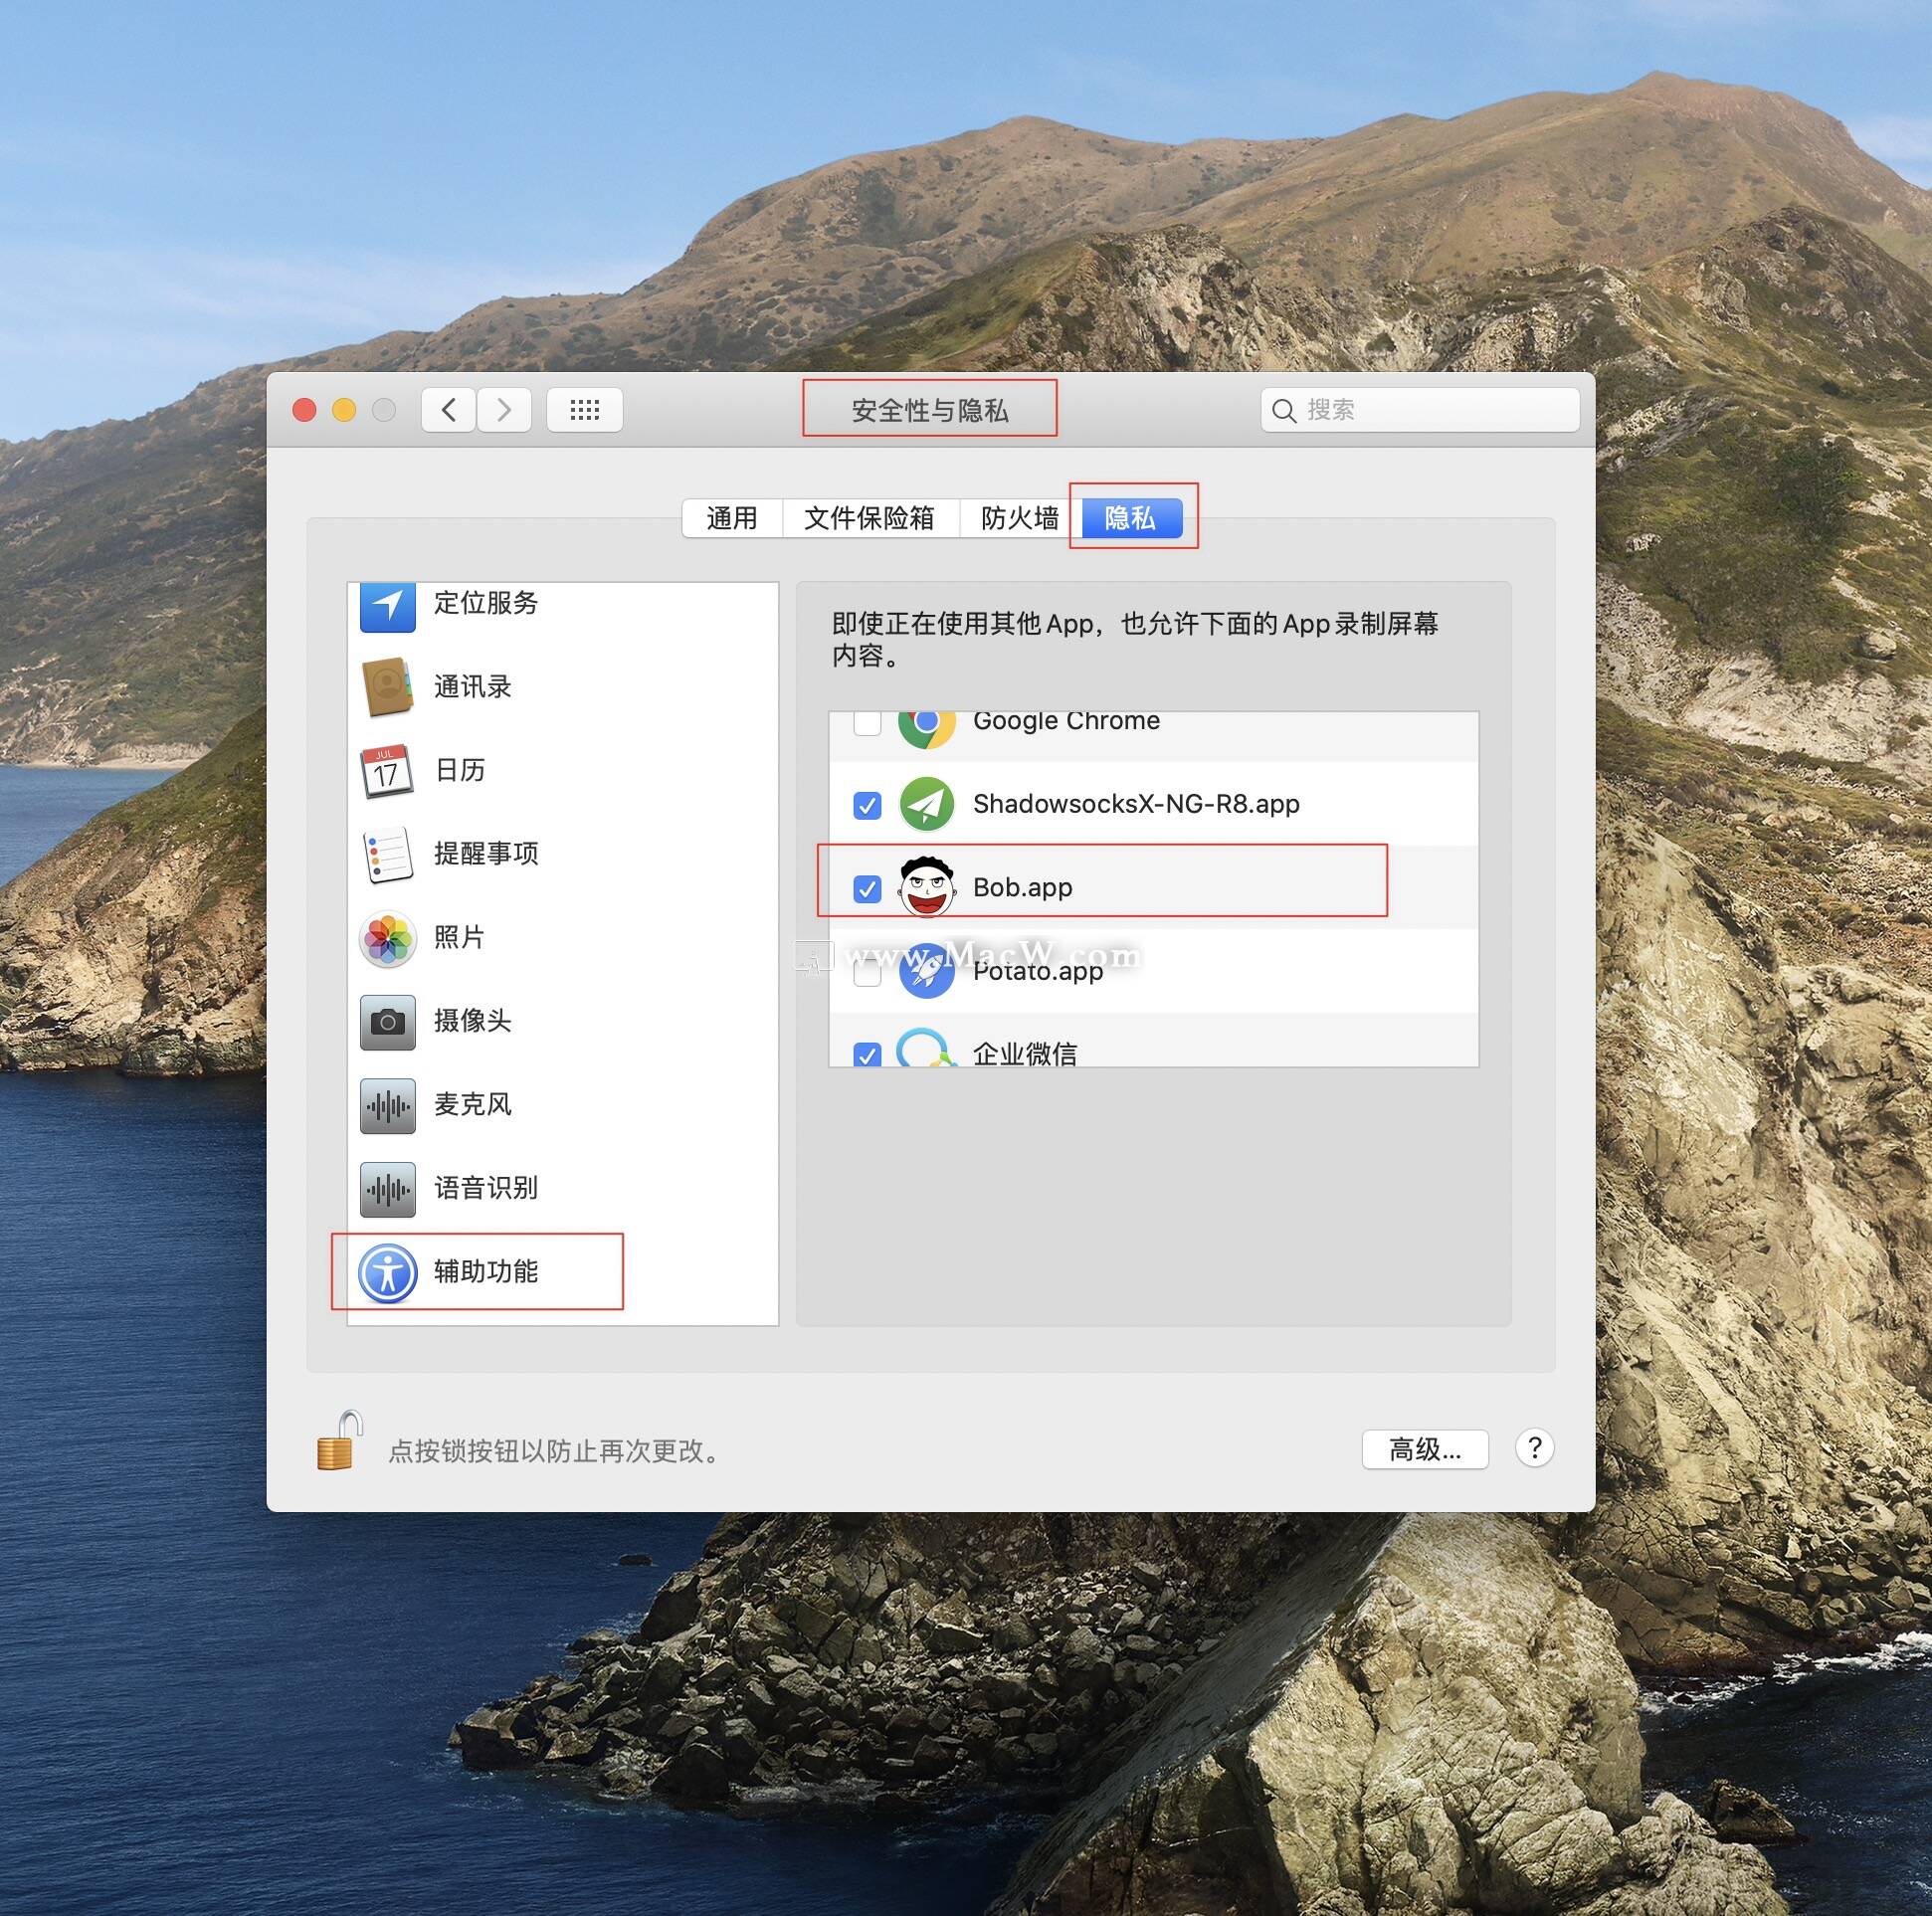Switch to the 防火墙 (Firewall) tab
The image size is (1932, 1916).
tap(1019, 518)
